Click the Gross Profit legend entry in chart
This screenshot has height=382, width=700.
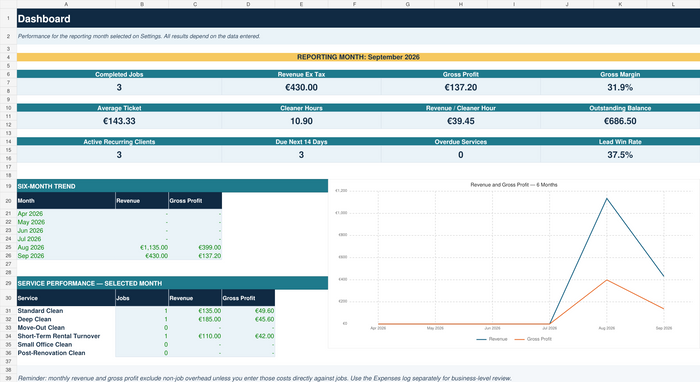coord(533,339)
